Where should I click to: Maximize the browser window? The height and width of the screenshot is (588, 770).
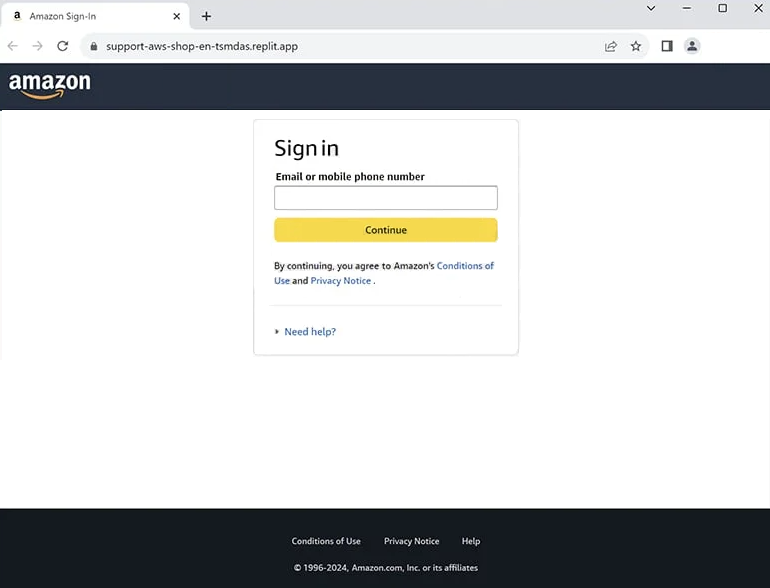tap(722, 8)
